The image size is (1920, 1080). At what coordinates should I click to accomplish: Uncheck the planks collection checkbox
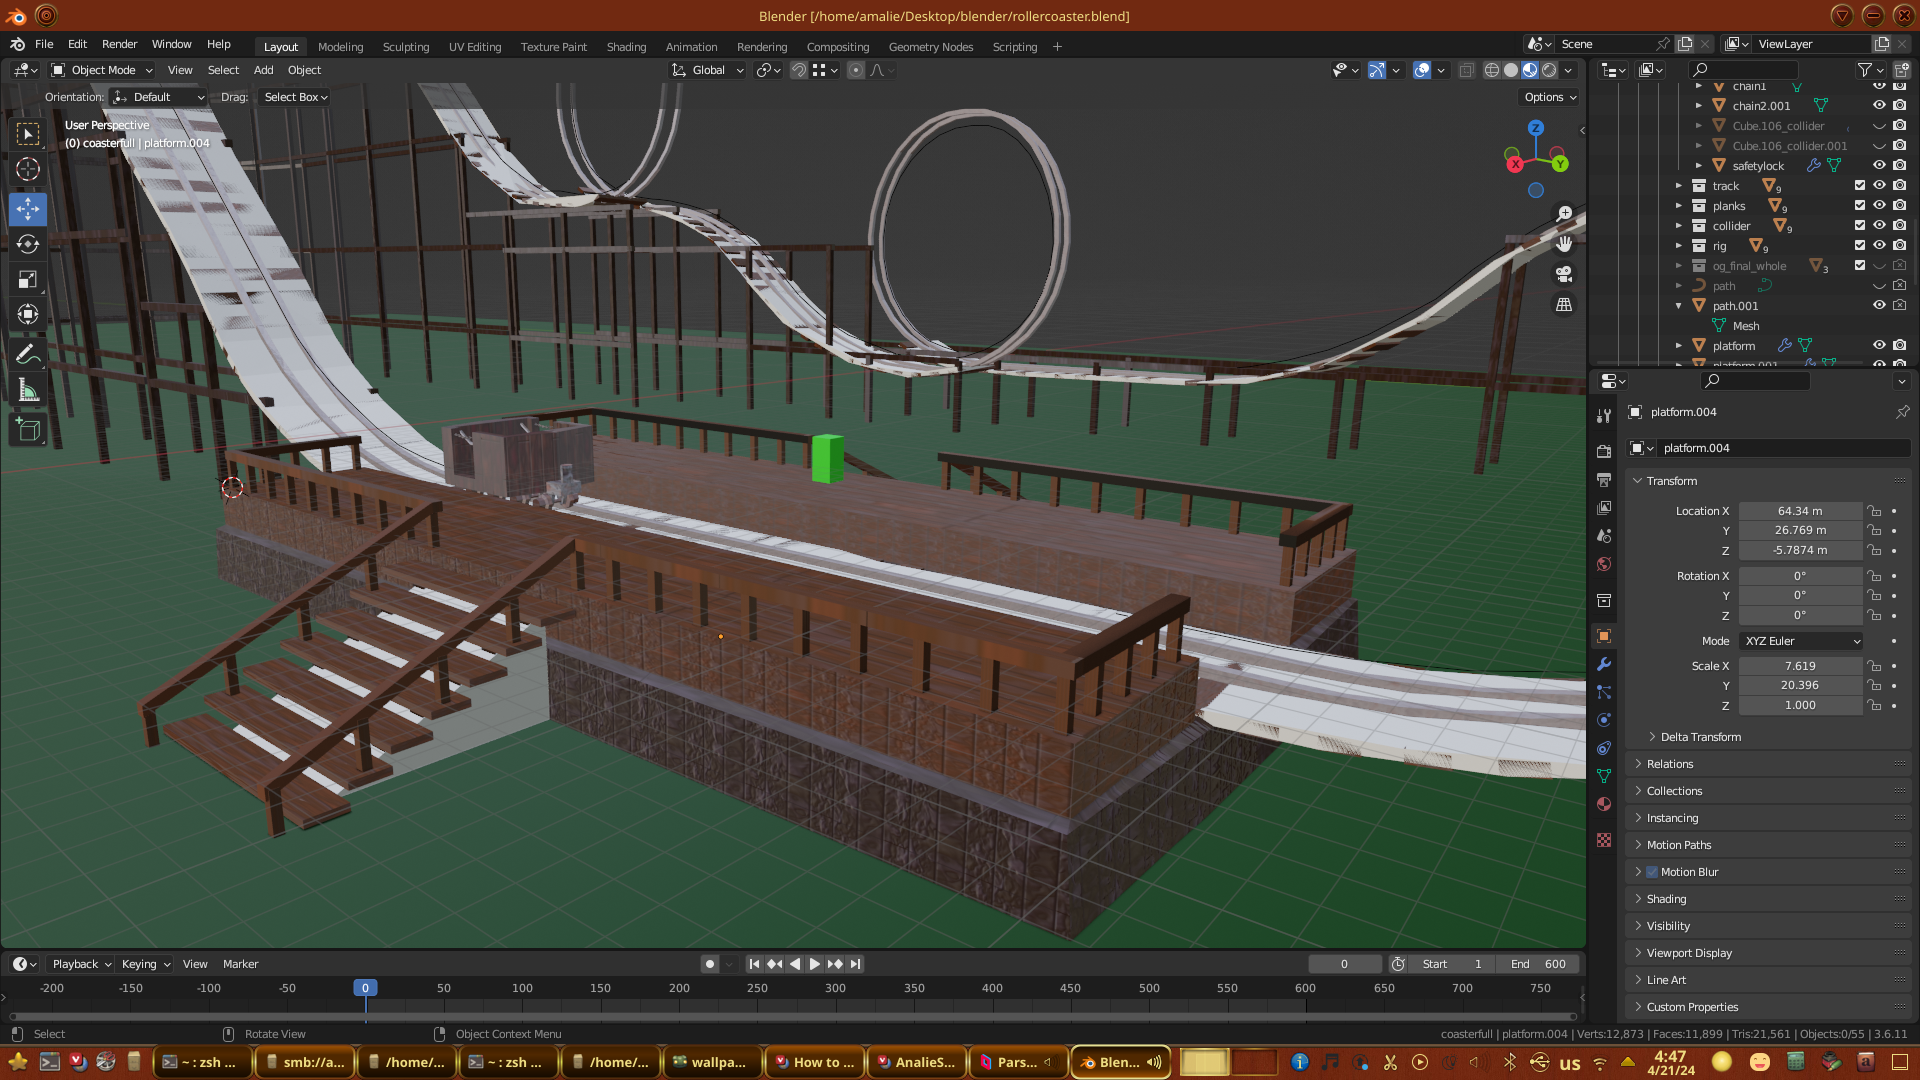tap(1860, 206)
